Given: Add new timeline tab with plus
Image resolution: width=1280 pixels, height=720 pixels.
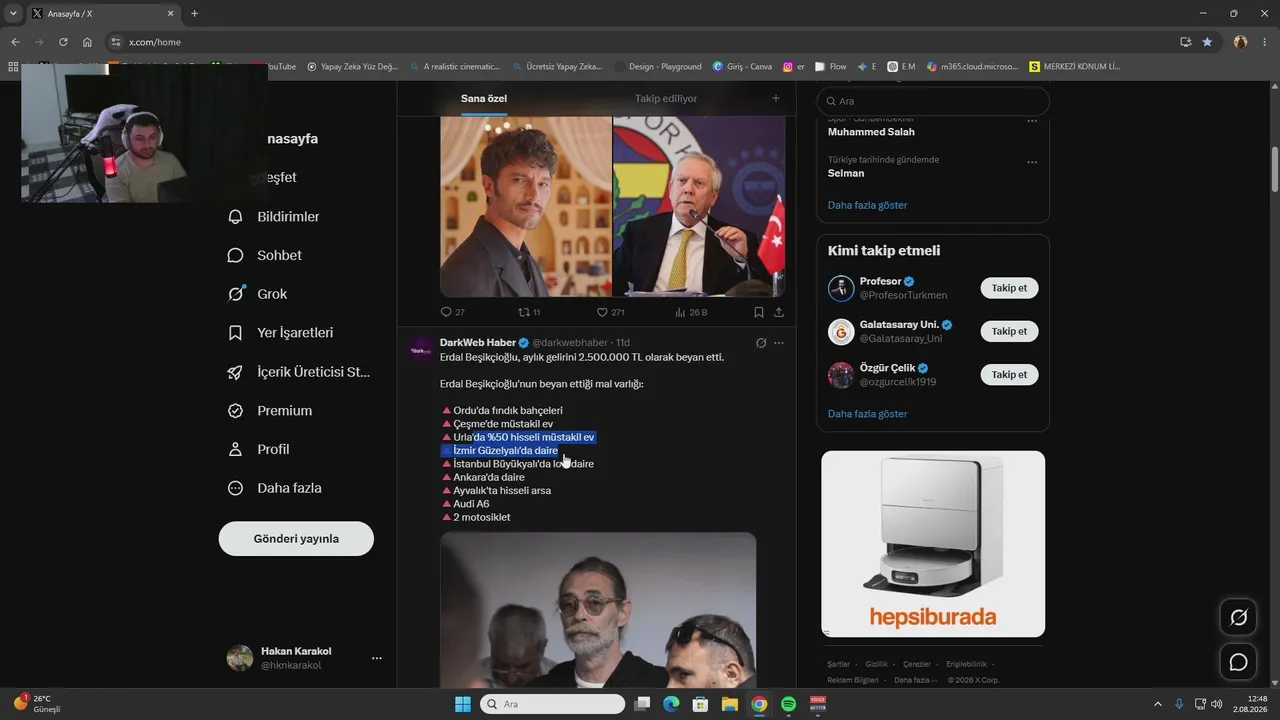Looking at the screenshot, I should tap(775, 98).
